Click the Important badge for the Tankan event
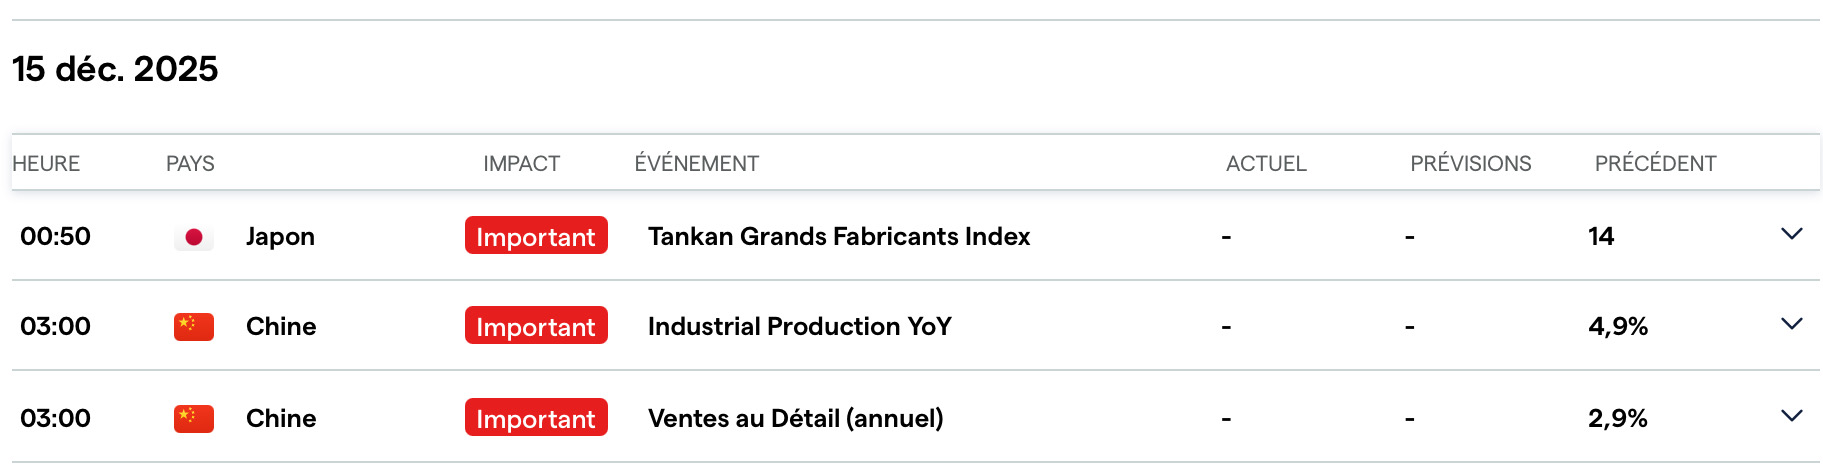Image resolution: width=1823 pixels, height=472 pixels. (536, 236)
